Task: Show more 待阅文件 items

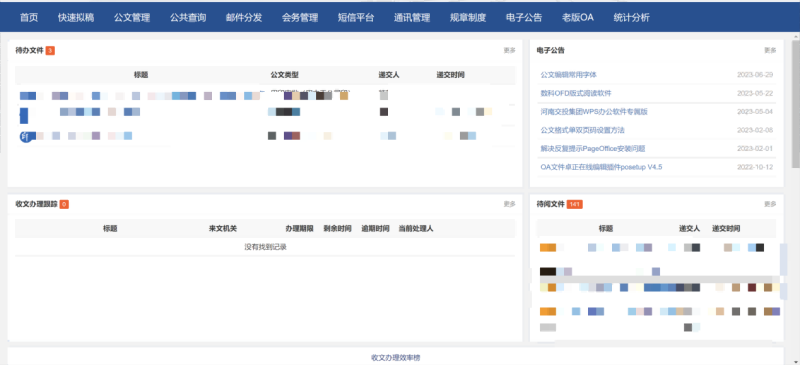Action: [x=770, y=204]
